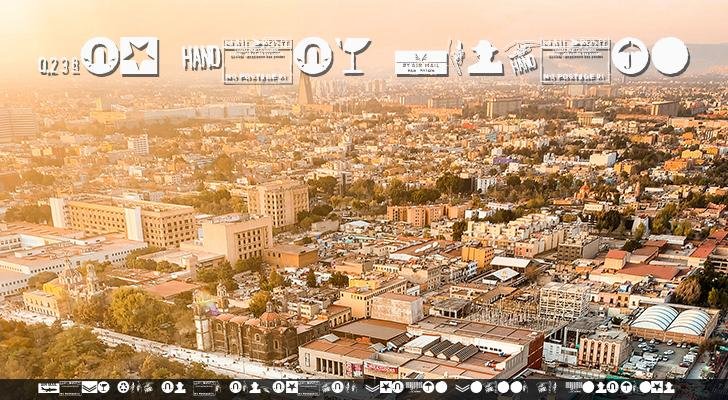
Task: Select the fragile wine glass symbol
Action: point(353,56)
